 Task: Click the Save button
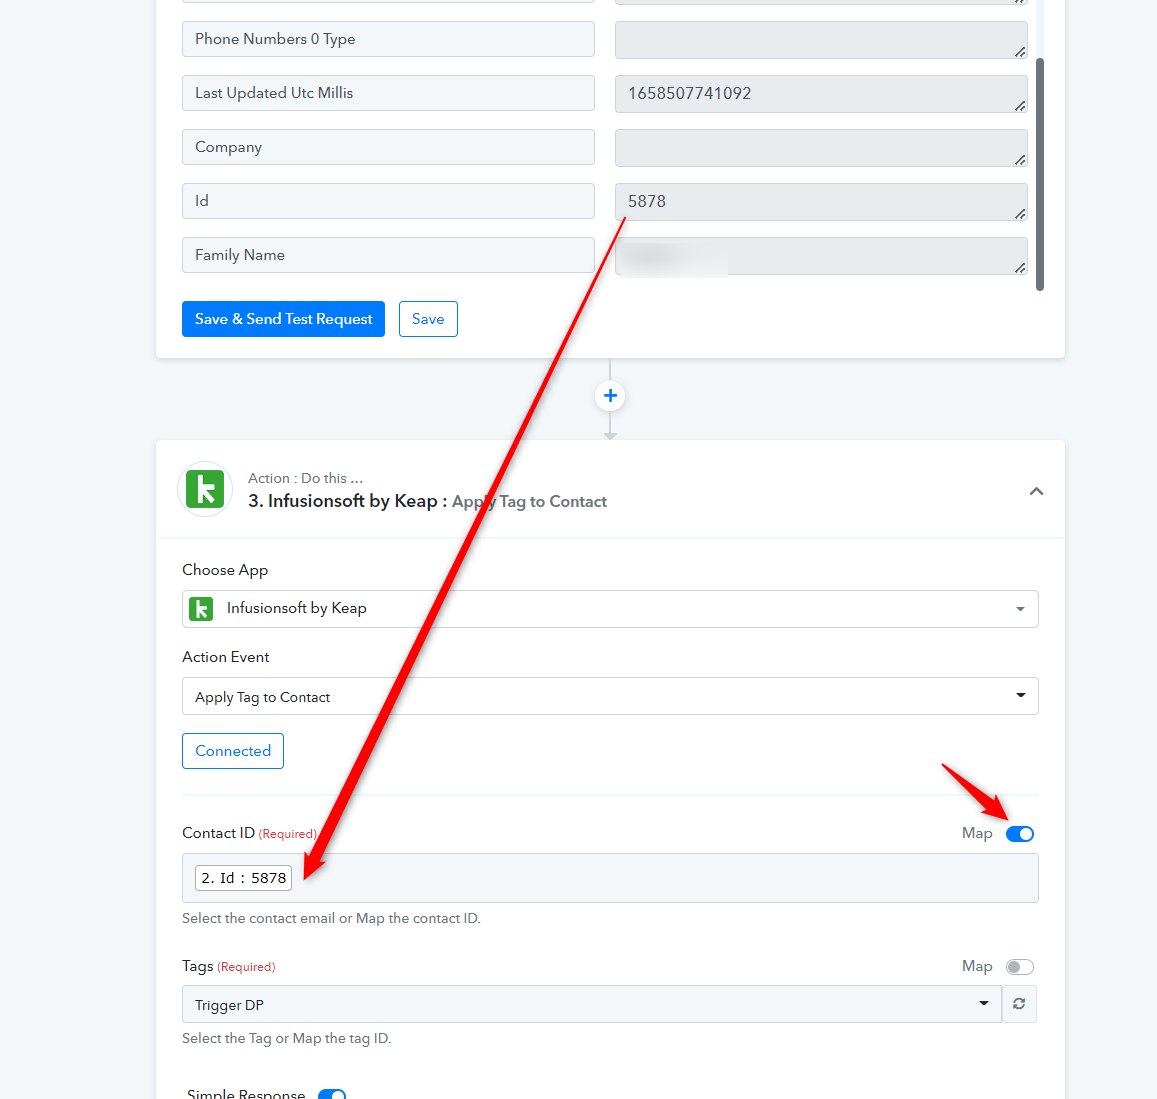428,319
